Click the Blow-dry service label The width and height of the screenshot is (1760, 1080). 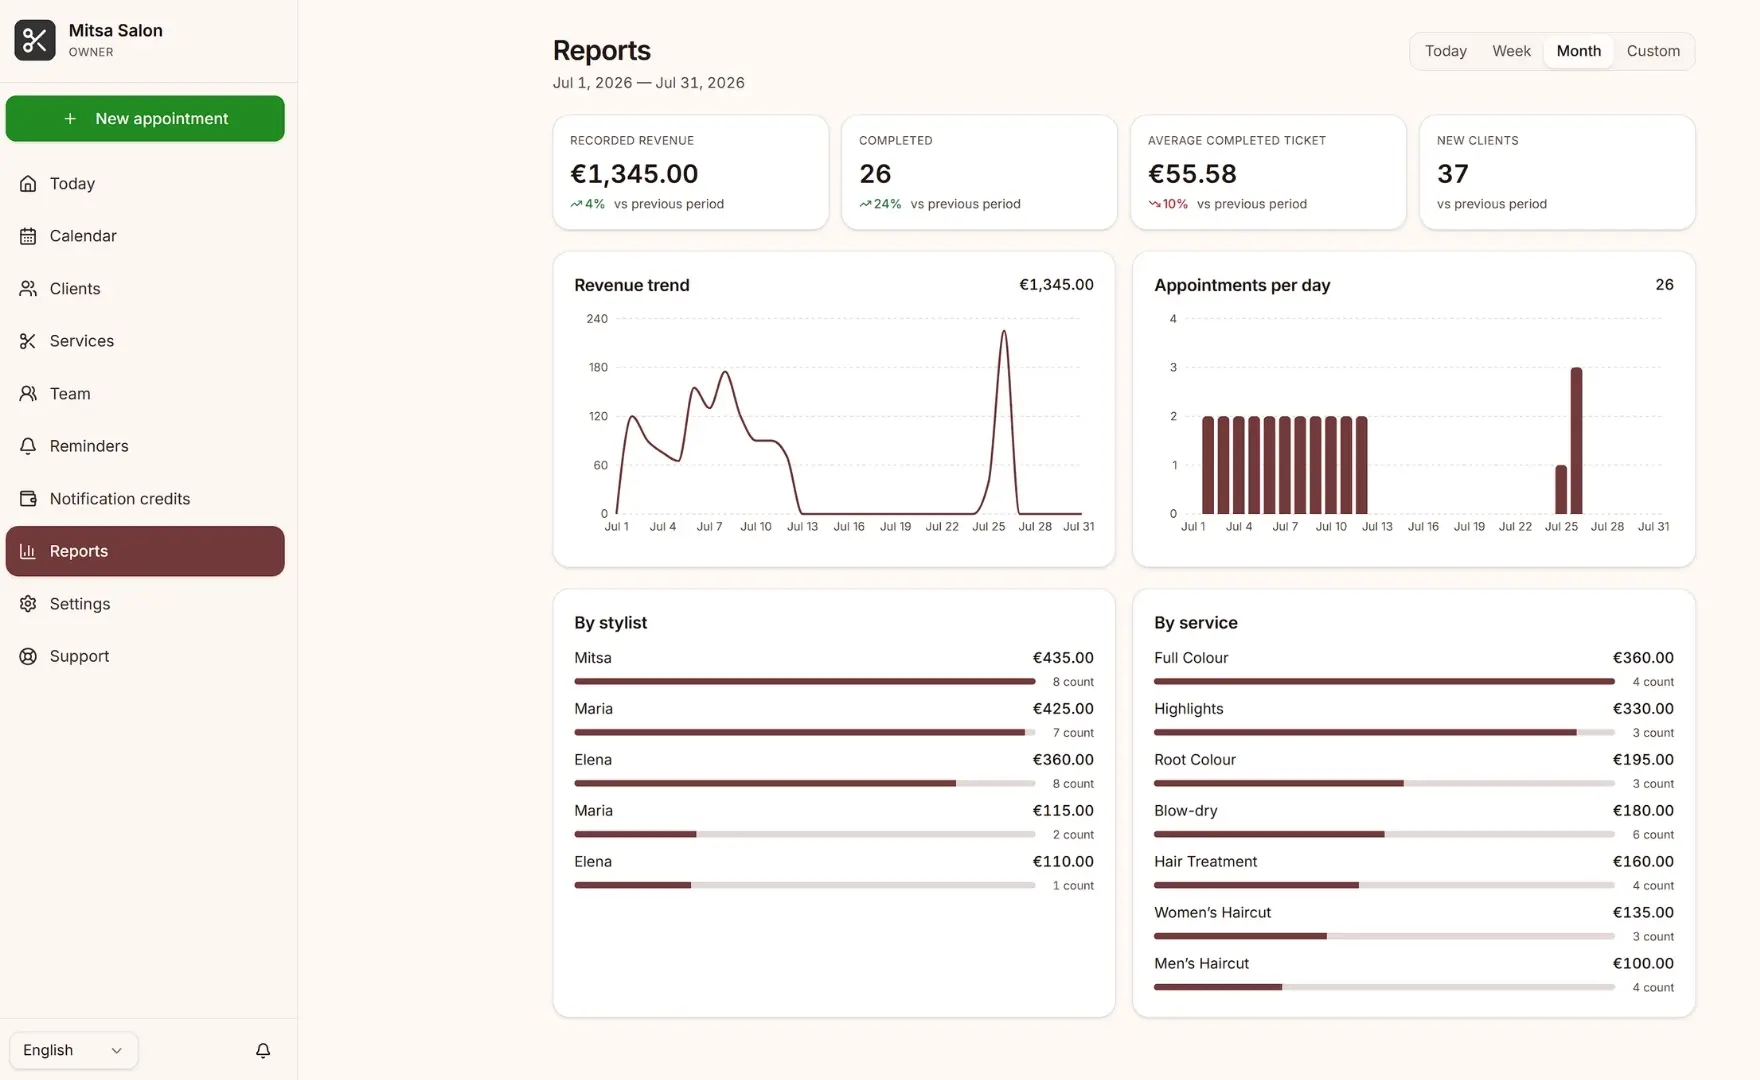(x=1186, y=811)
